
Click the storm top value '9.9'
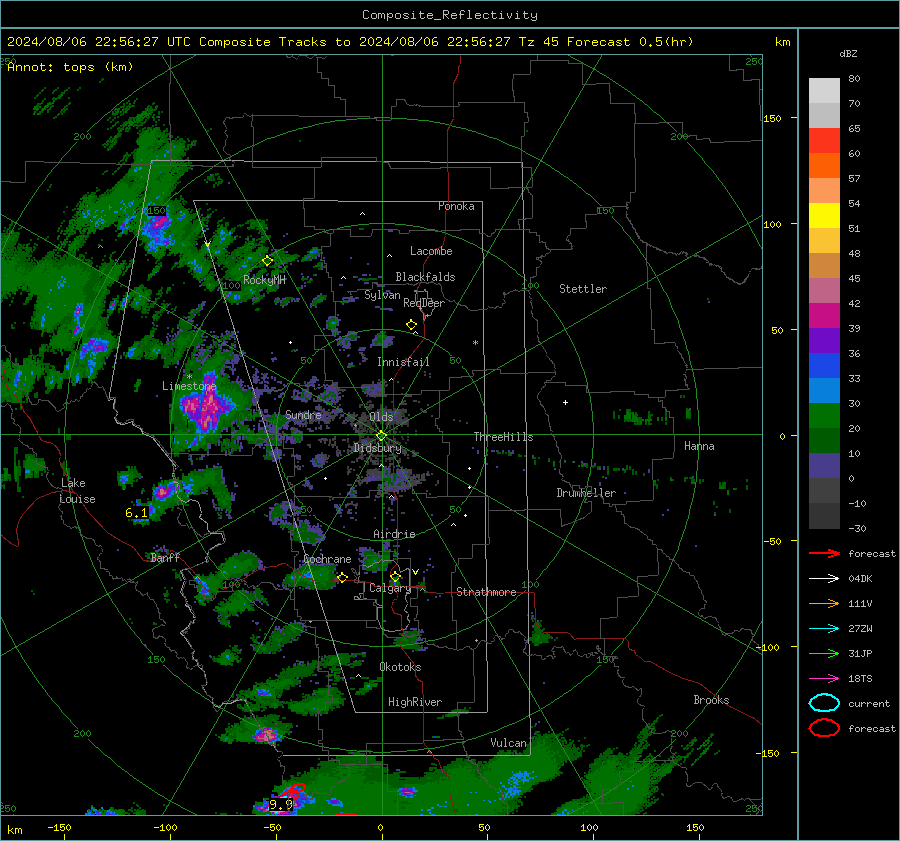coord(281,805)
